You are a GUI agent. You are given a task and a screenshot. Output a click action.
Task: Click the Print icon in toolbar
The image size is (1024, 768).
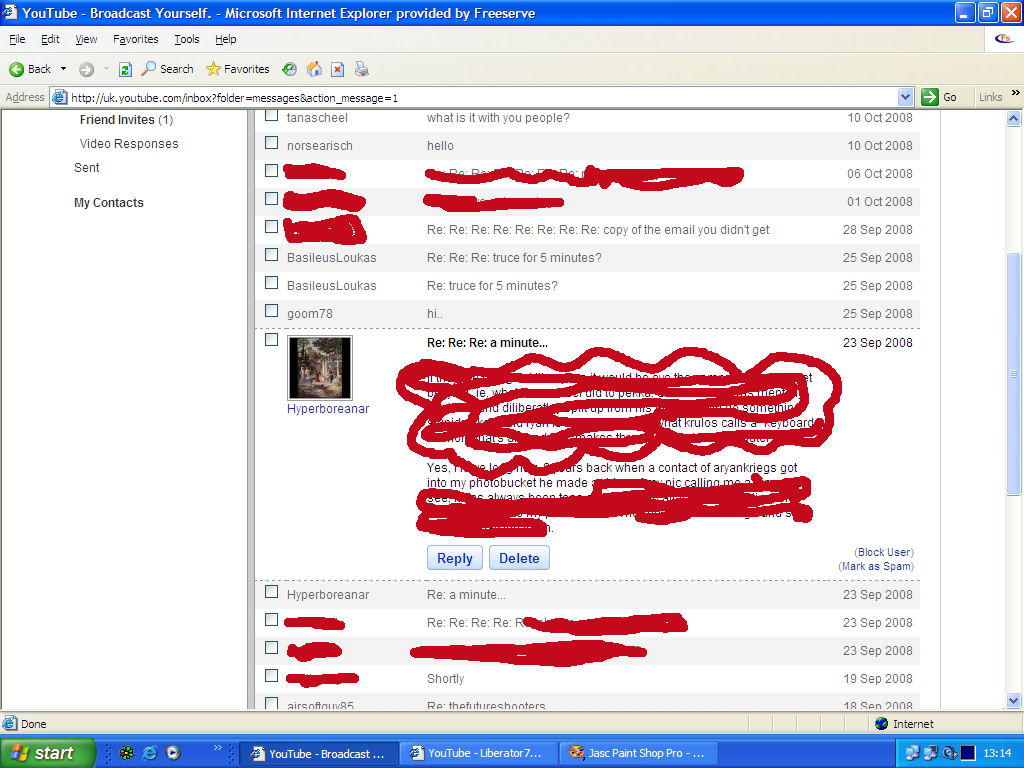pos(362,69)
